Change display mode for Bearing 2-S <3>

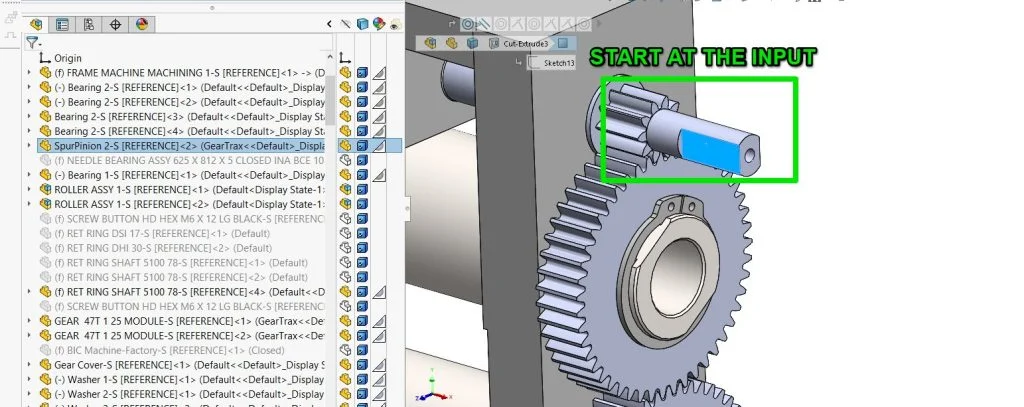362,116
